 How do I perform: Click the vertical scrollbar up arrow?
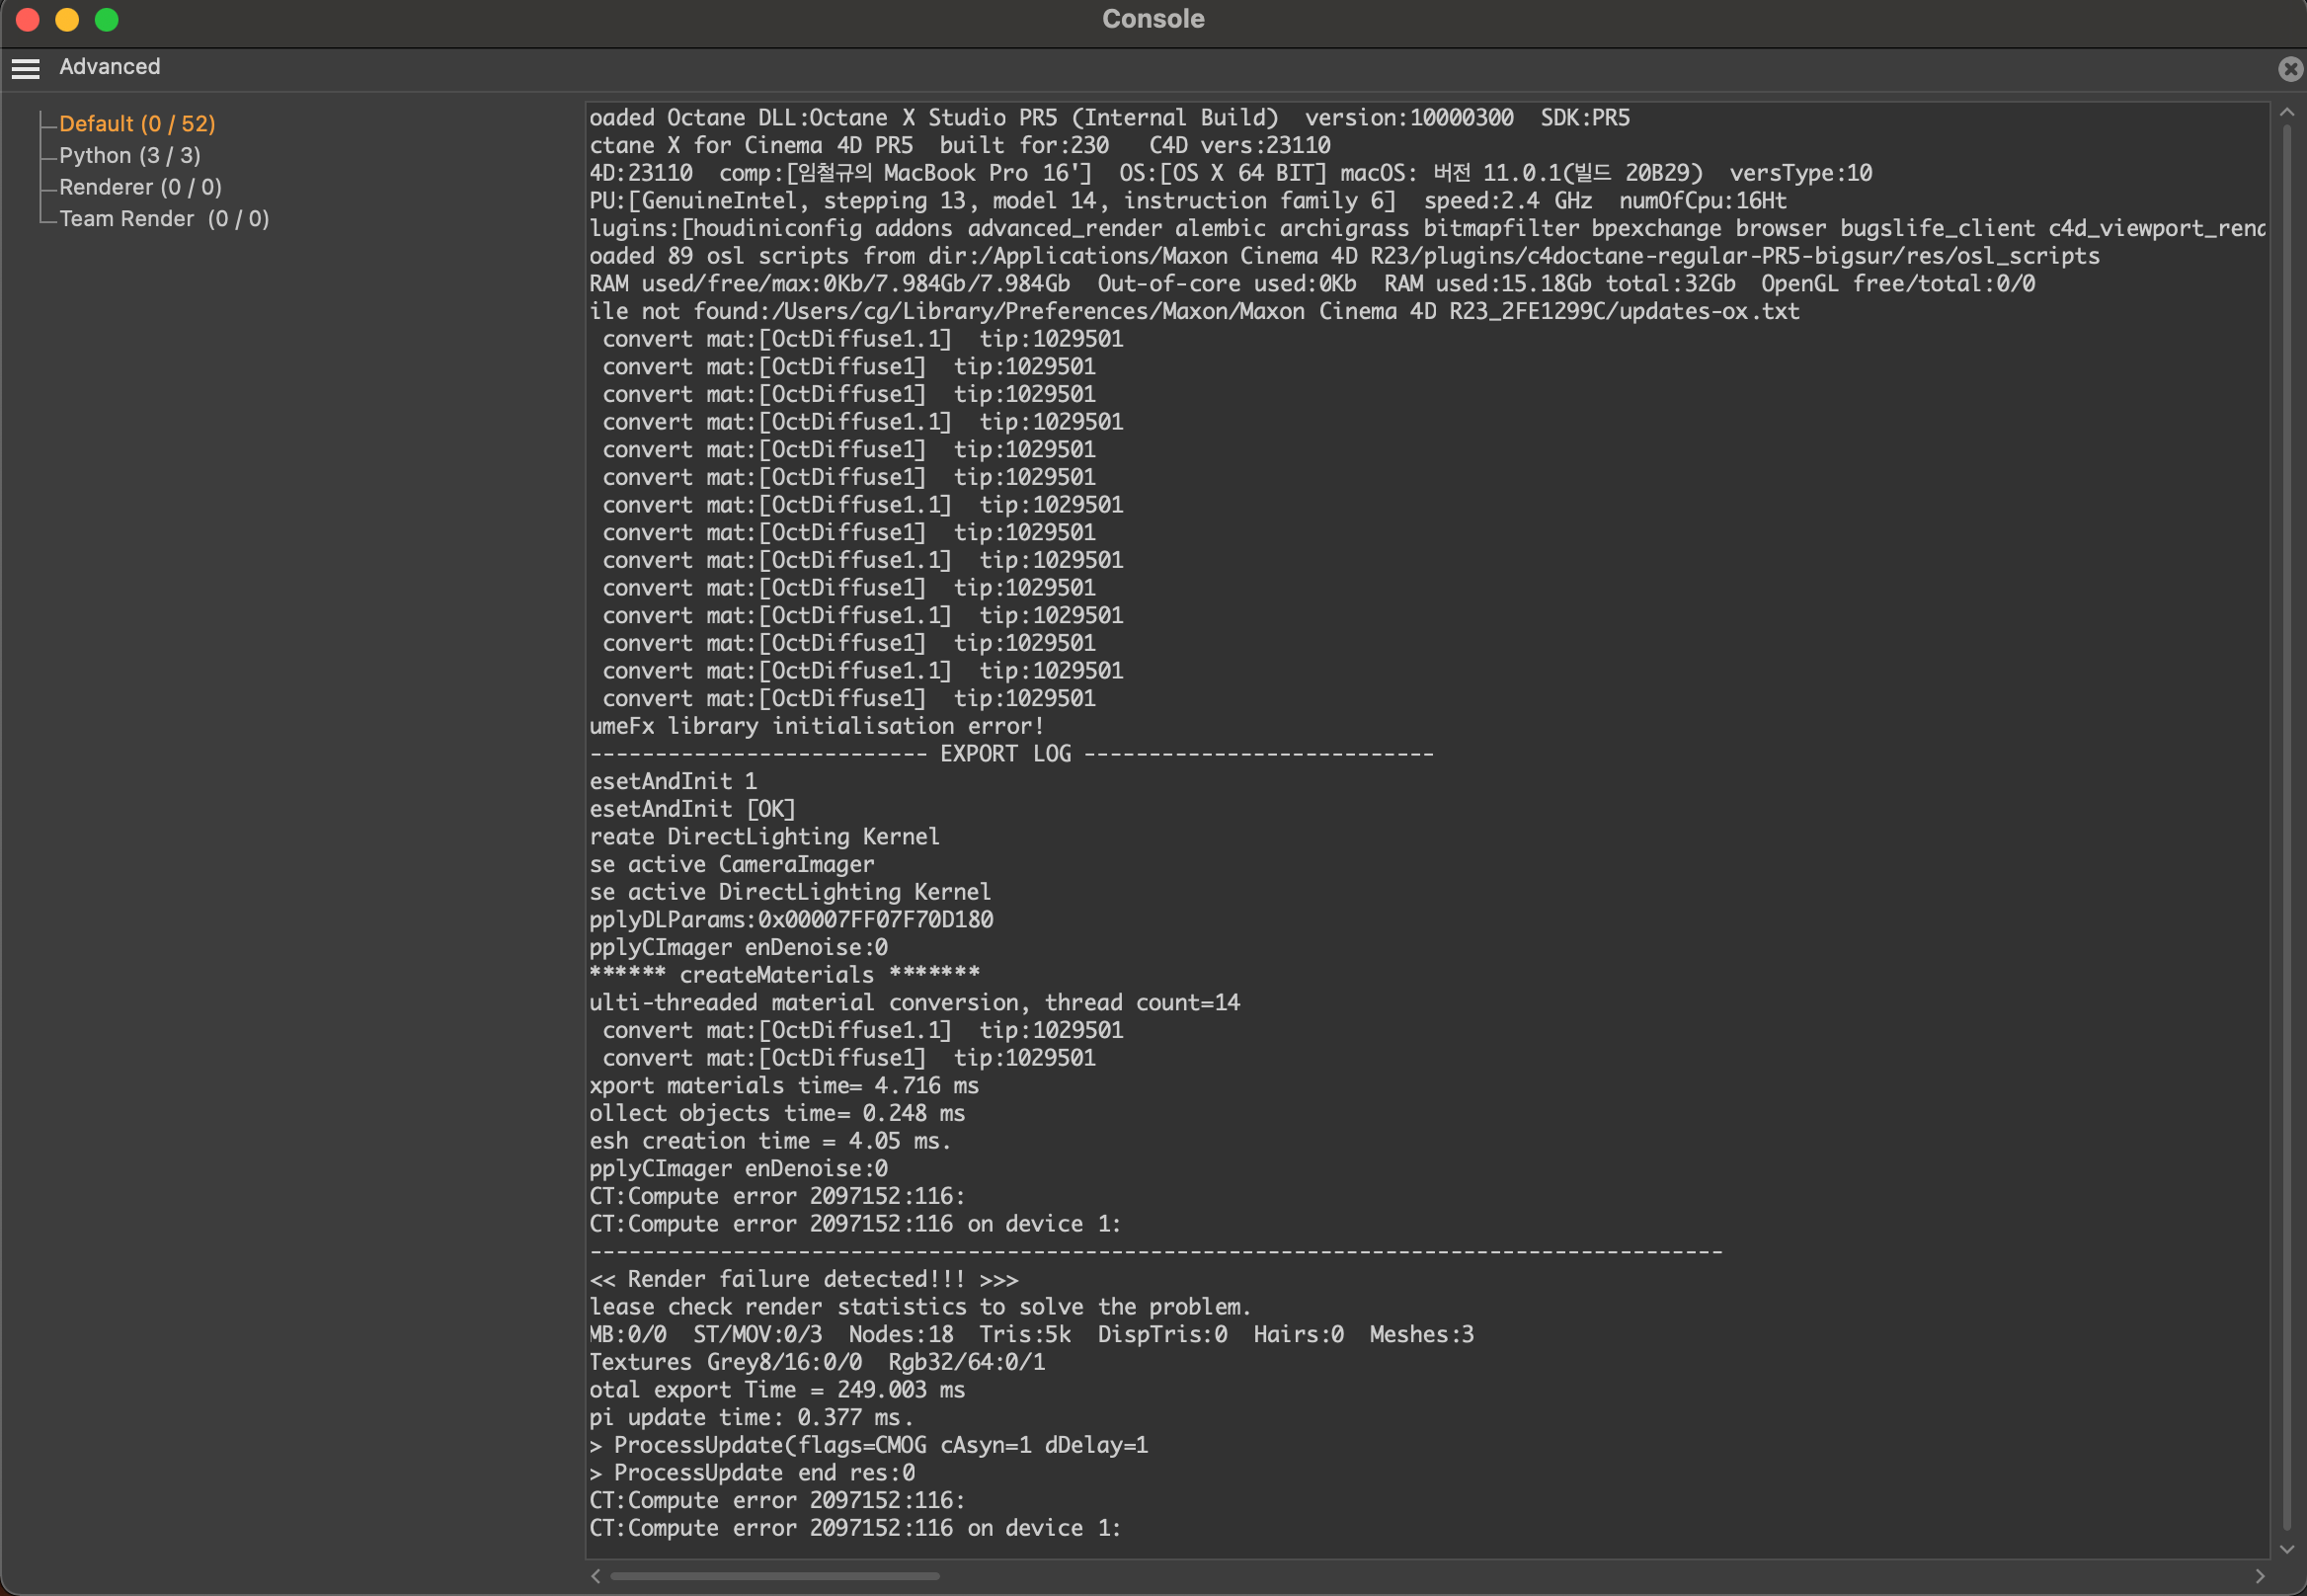coord(2286,113)
